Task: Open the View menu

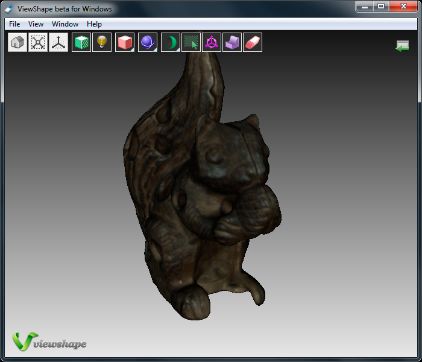Action: (x=36, y=24)
